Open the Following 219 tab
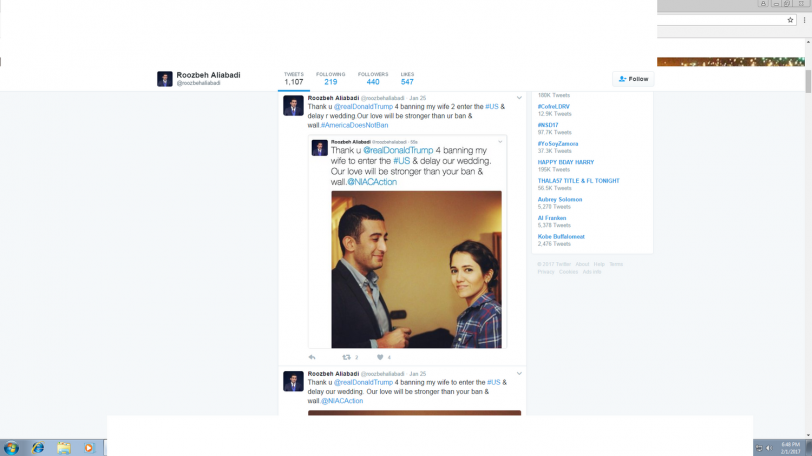 pos(330,79)
